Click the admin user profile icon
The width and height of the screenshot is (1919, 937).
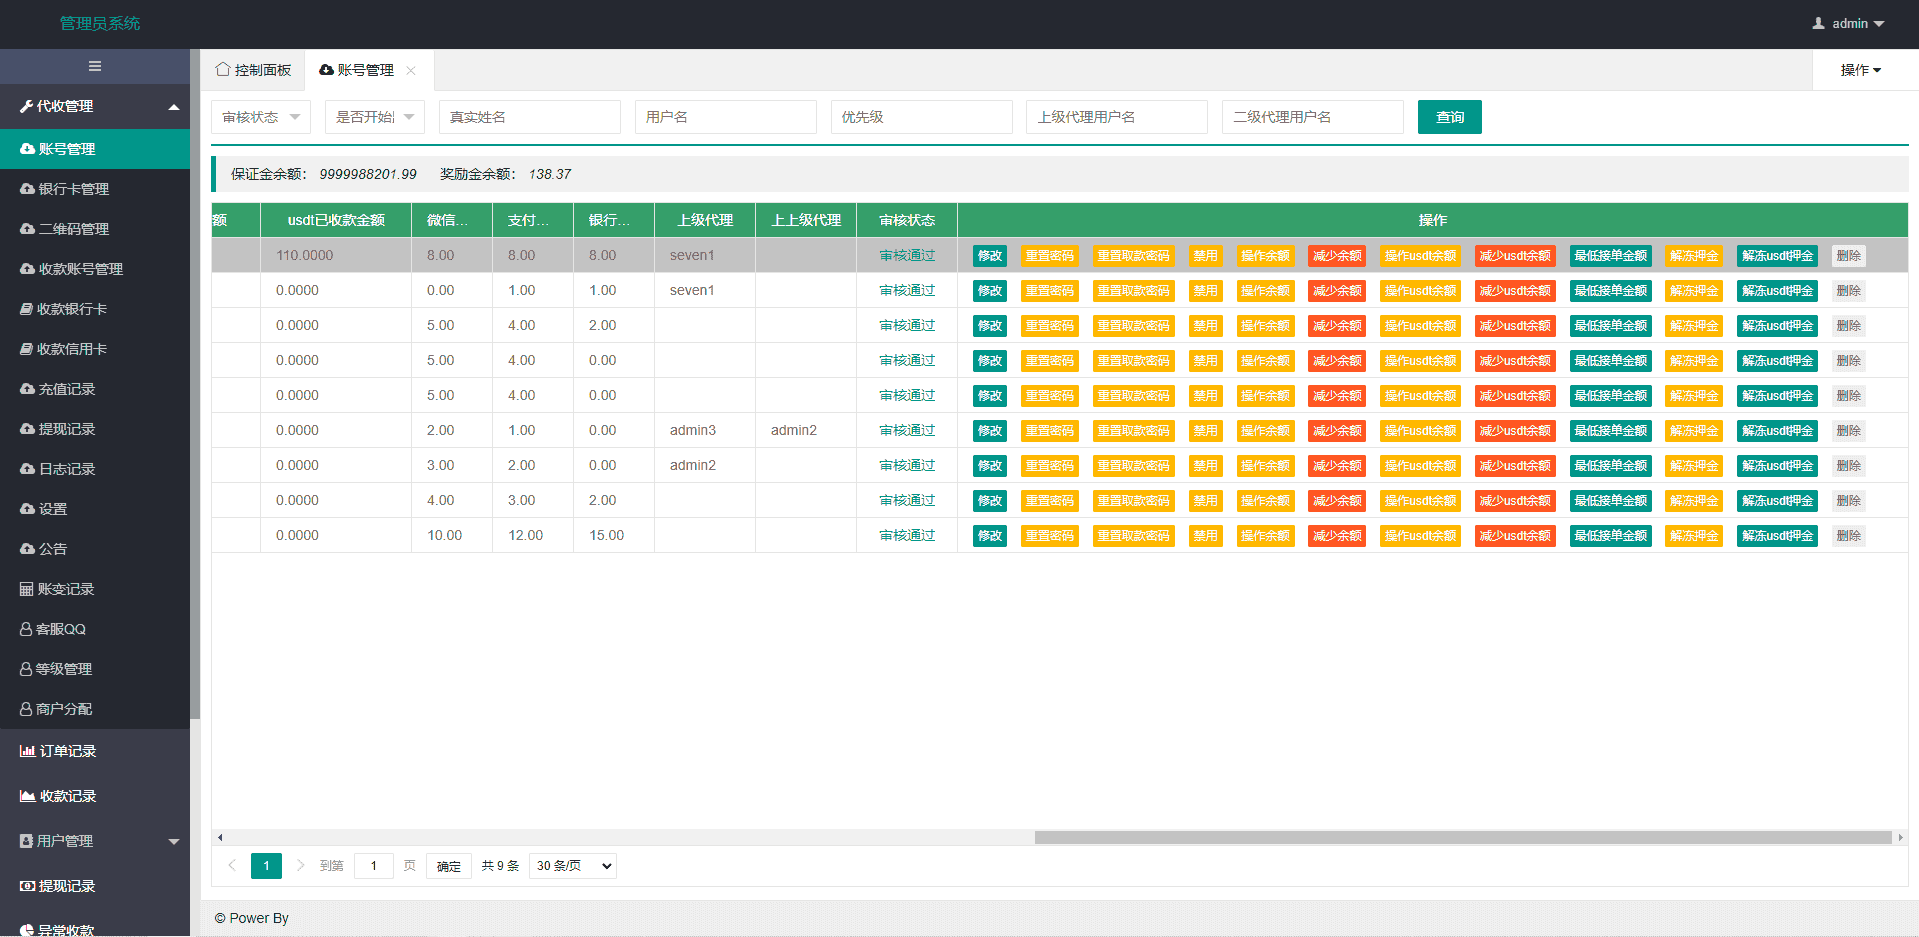point(1818,23)
